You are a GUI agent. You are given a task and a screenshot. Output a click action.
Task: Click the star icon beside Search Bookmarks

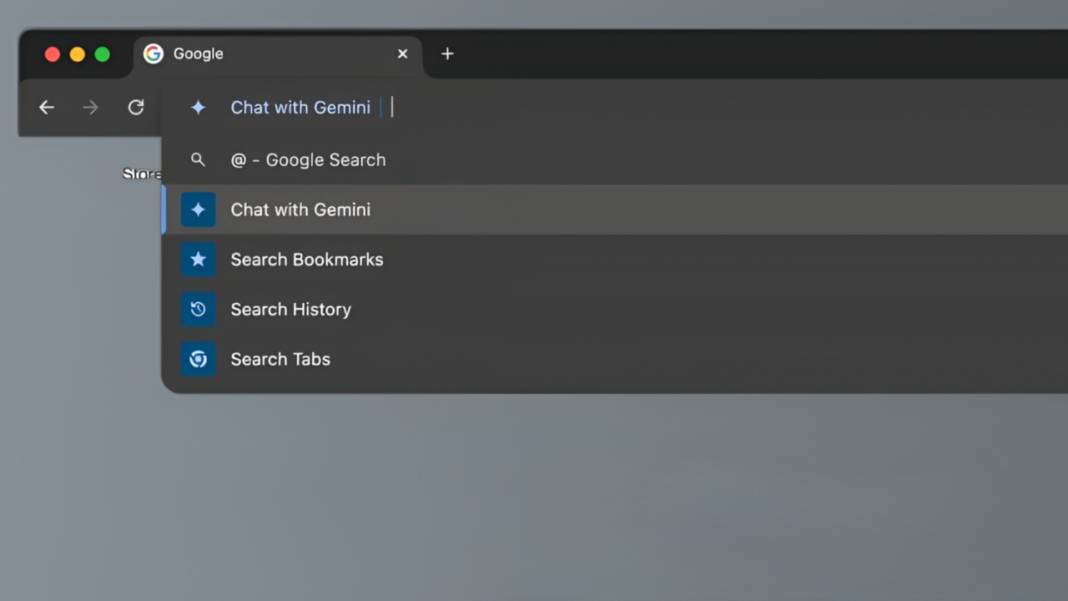coord(198,259)
